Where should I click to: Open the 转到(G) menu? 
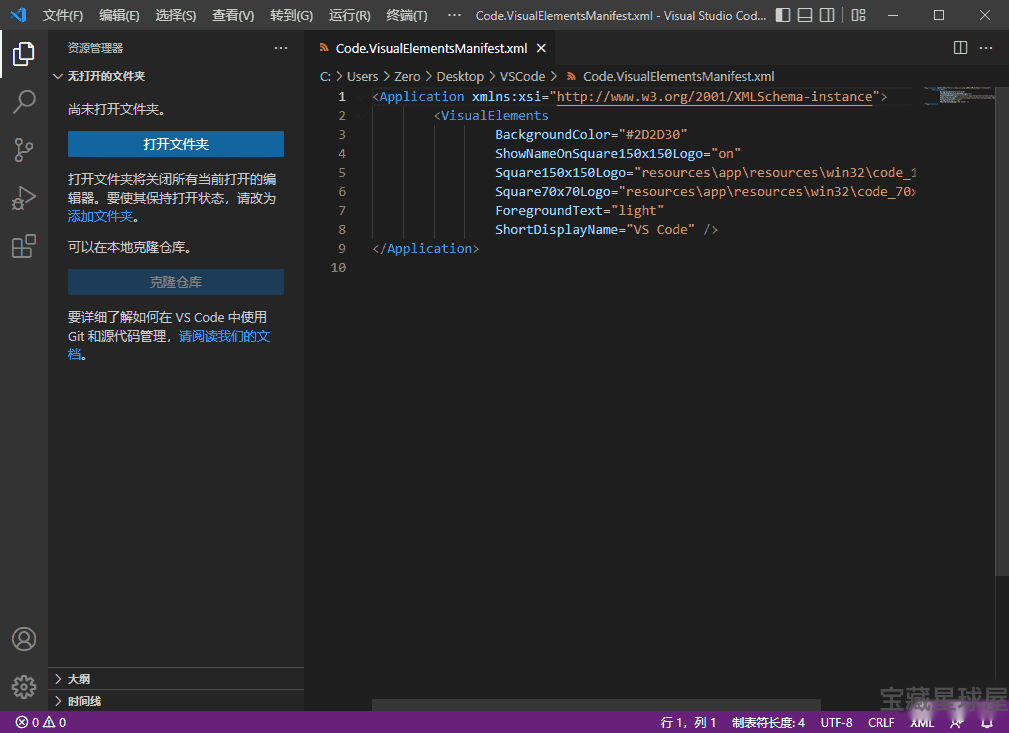292,15
